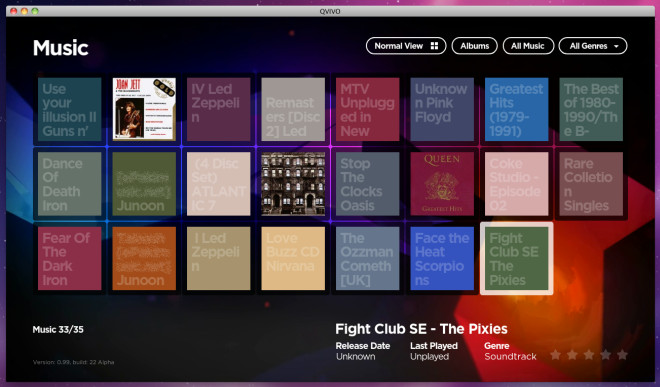Open the Unknown Pink Floyd album tile
The image size is (660, 387).
(442, 109)
